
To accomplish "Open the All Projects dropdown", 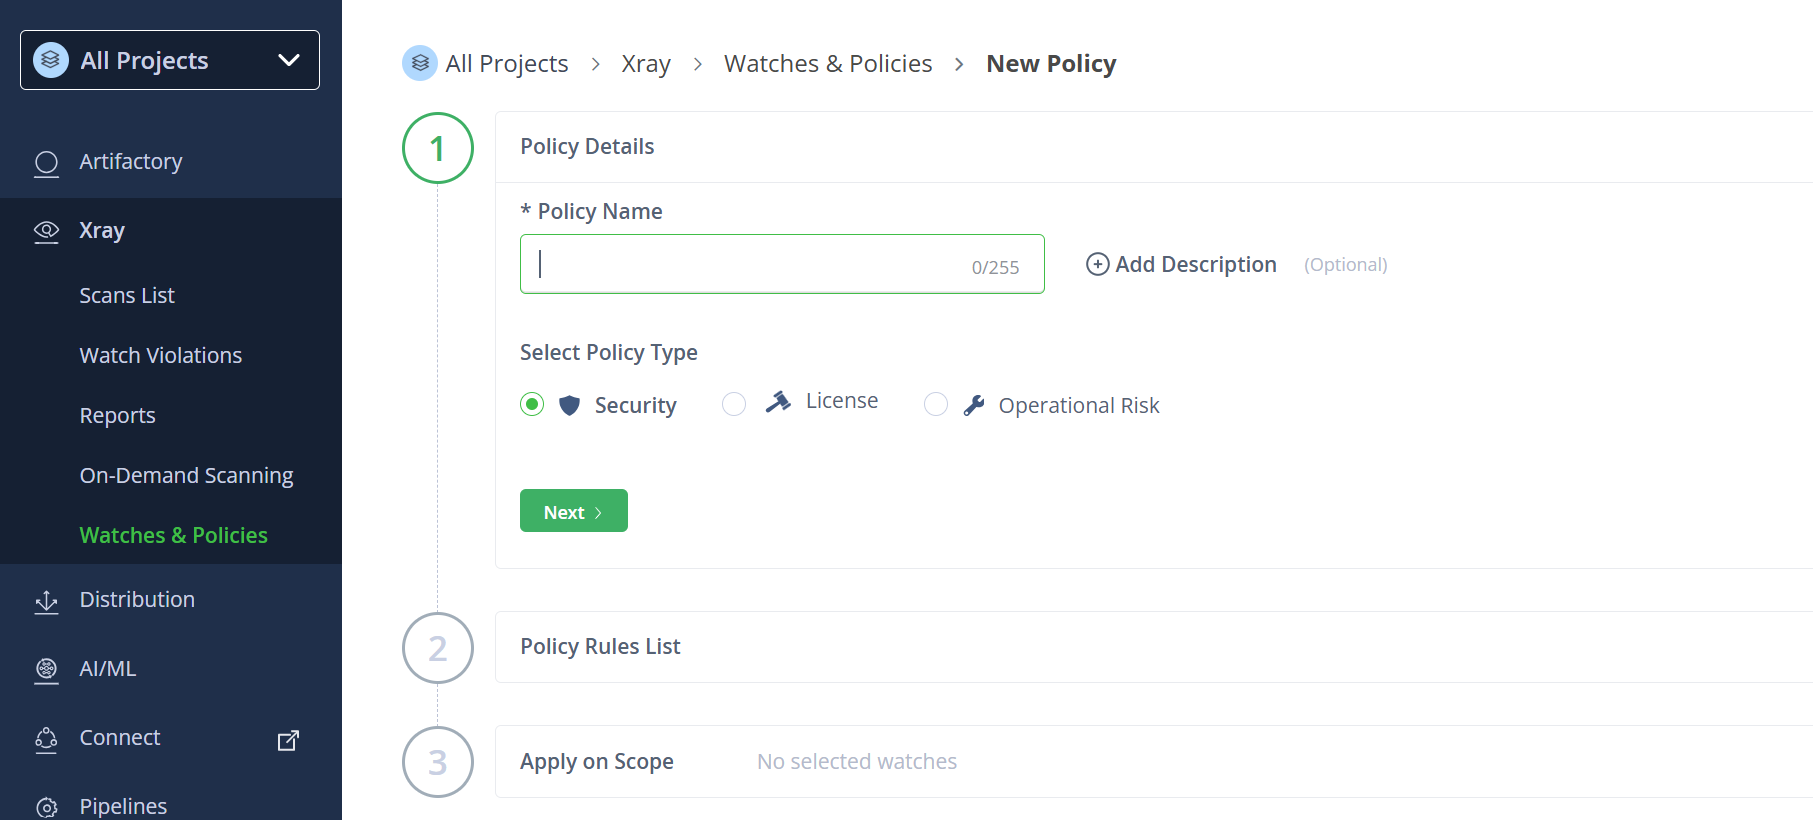I will [170, 60].
